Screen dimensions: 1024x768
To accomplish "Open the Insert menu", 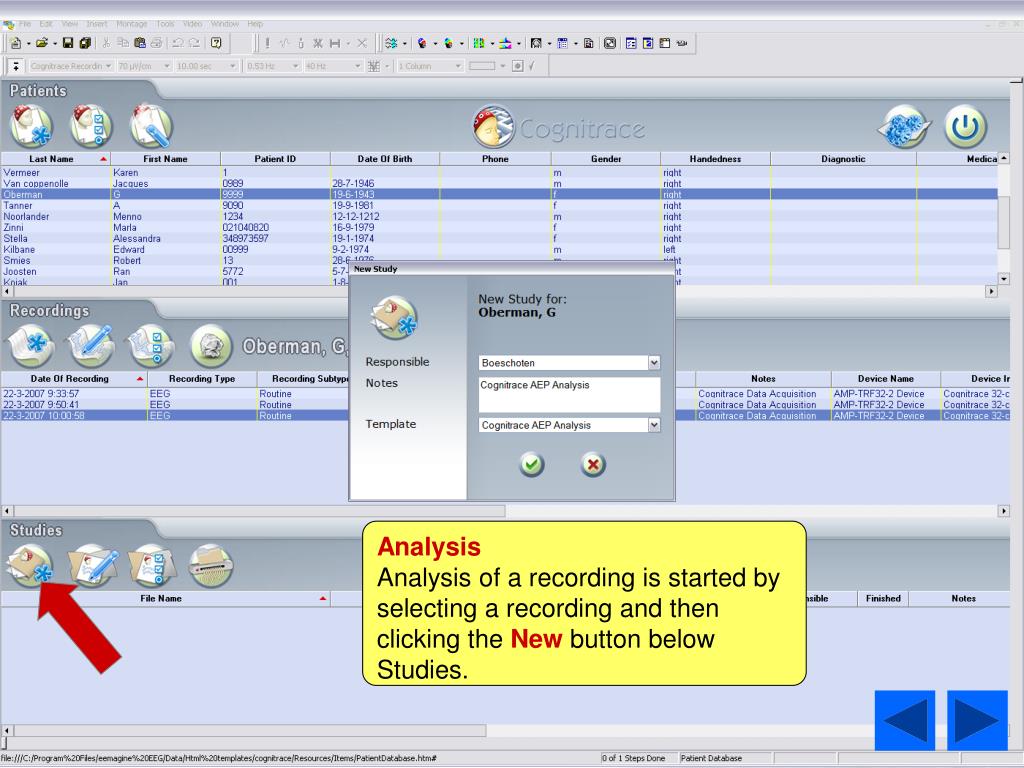I will pos(97,24).
